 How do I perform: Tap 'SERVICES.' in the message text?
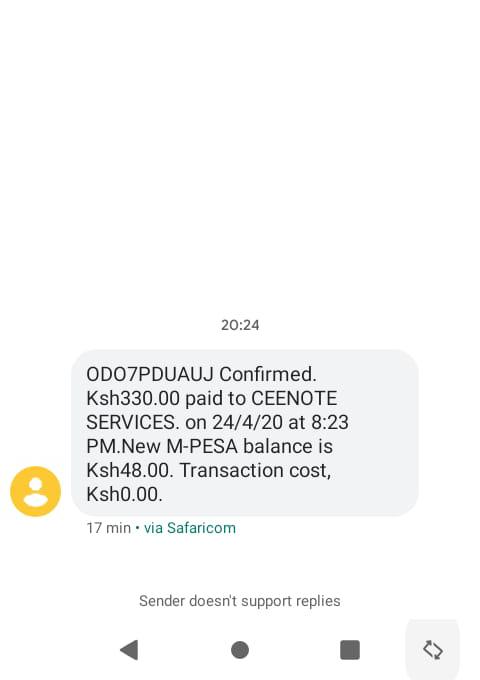tap(133, 422)
